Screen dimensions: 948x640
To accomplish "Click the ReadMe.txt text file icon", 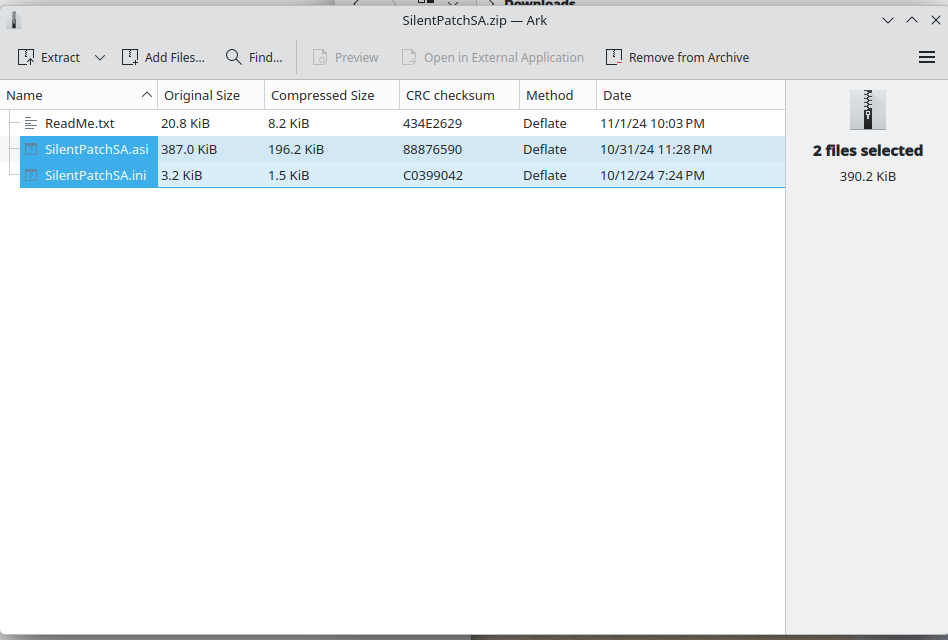I will [31, 123].
